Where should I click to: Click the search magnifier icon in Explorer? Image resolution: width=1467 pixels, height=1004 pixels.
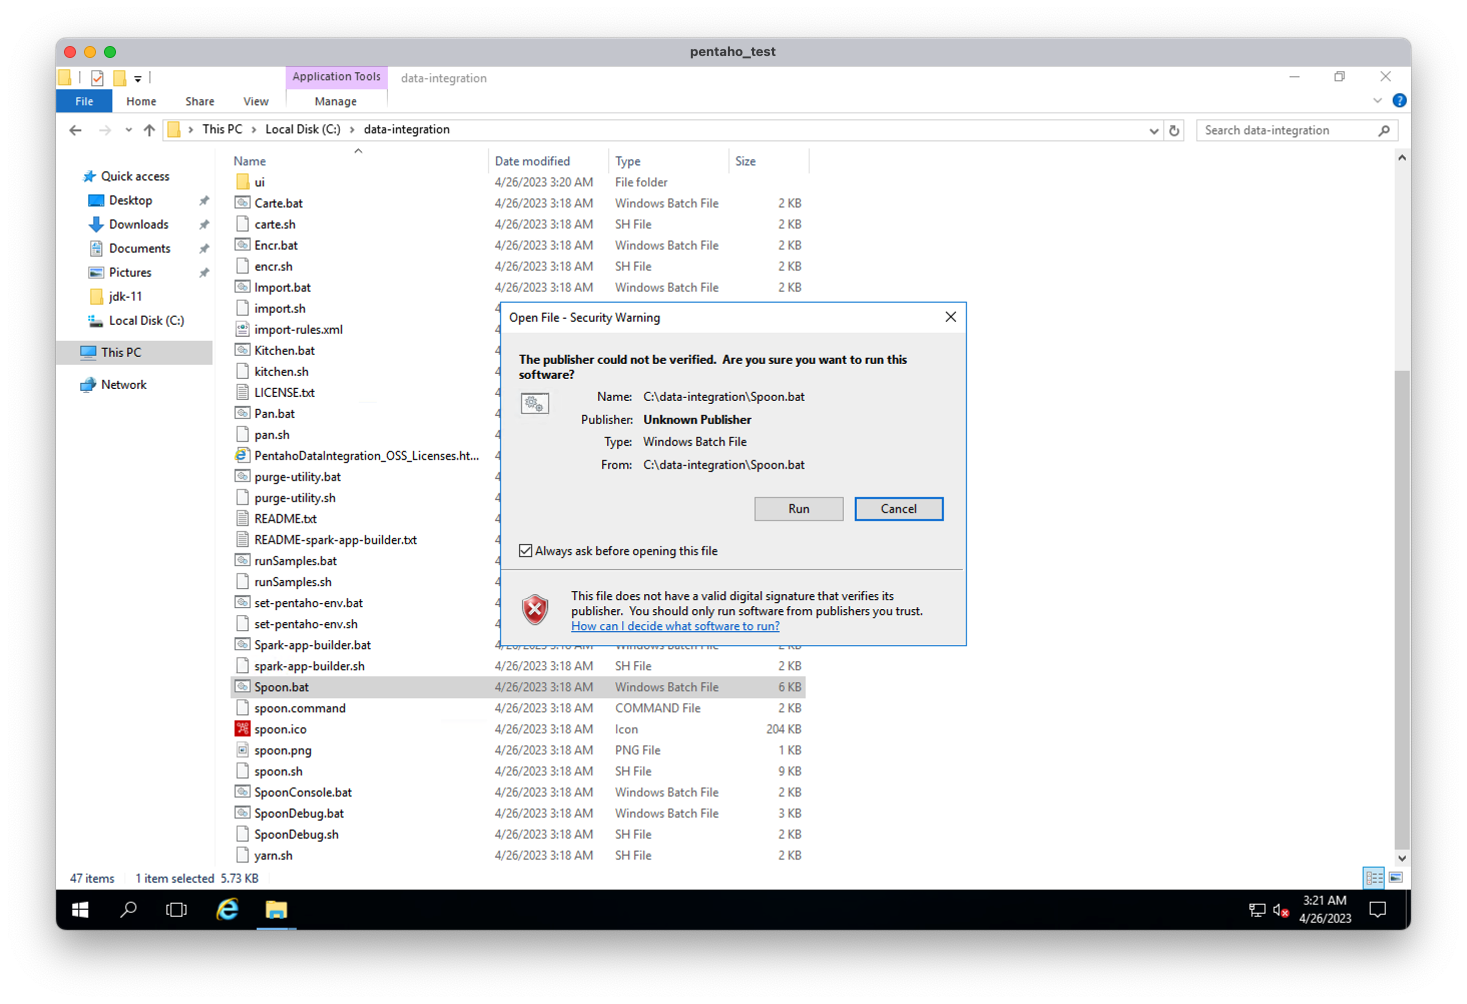coord(1384,130)
